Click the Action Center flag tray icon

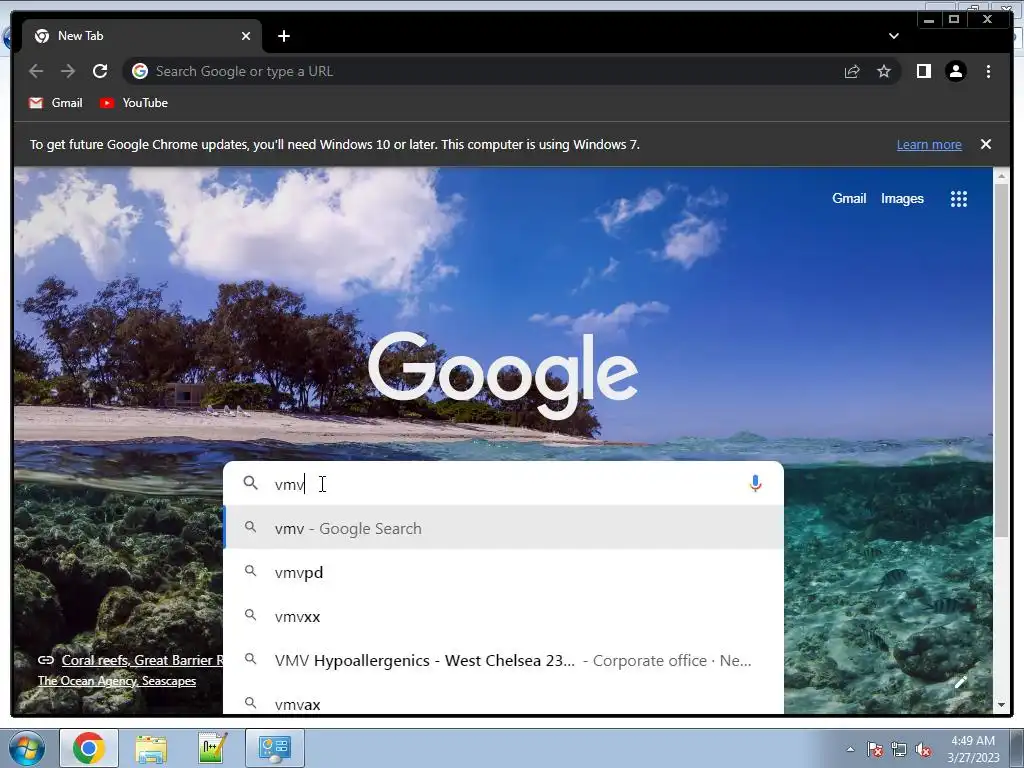[x=875, y=749]
